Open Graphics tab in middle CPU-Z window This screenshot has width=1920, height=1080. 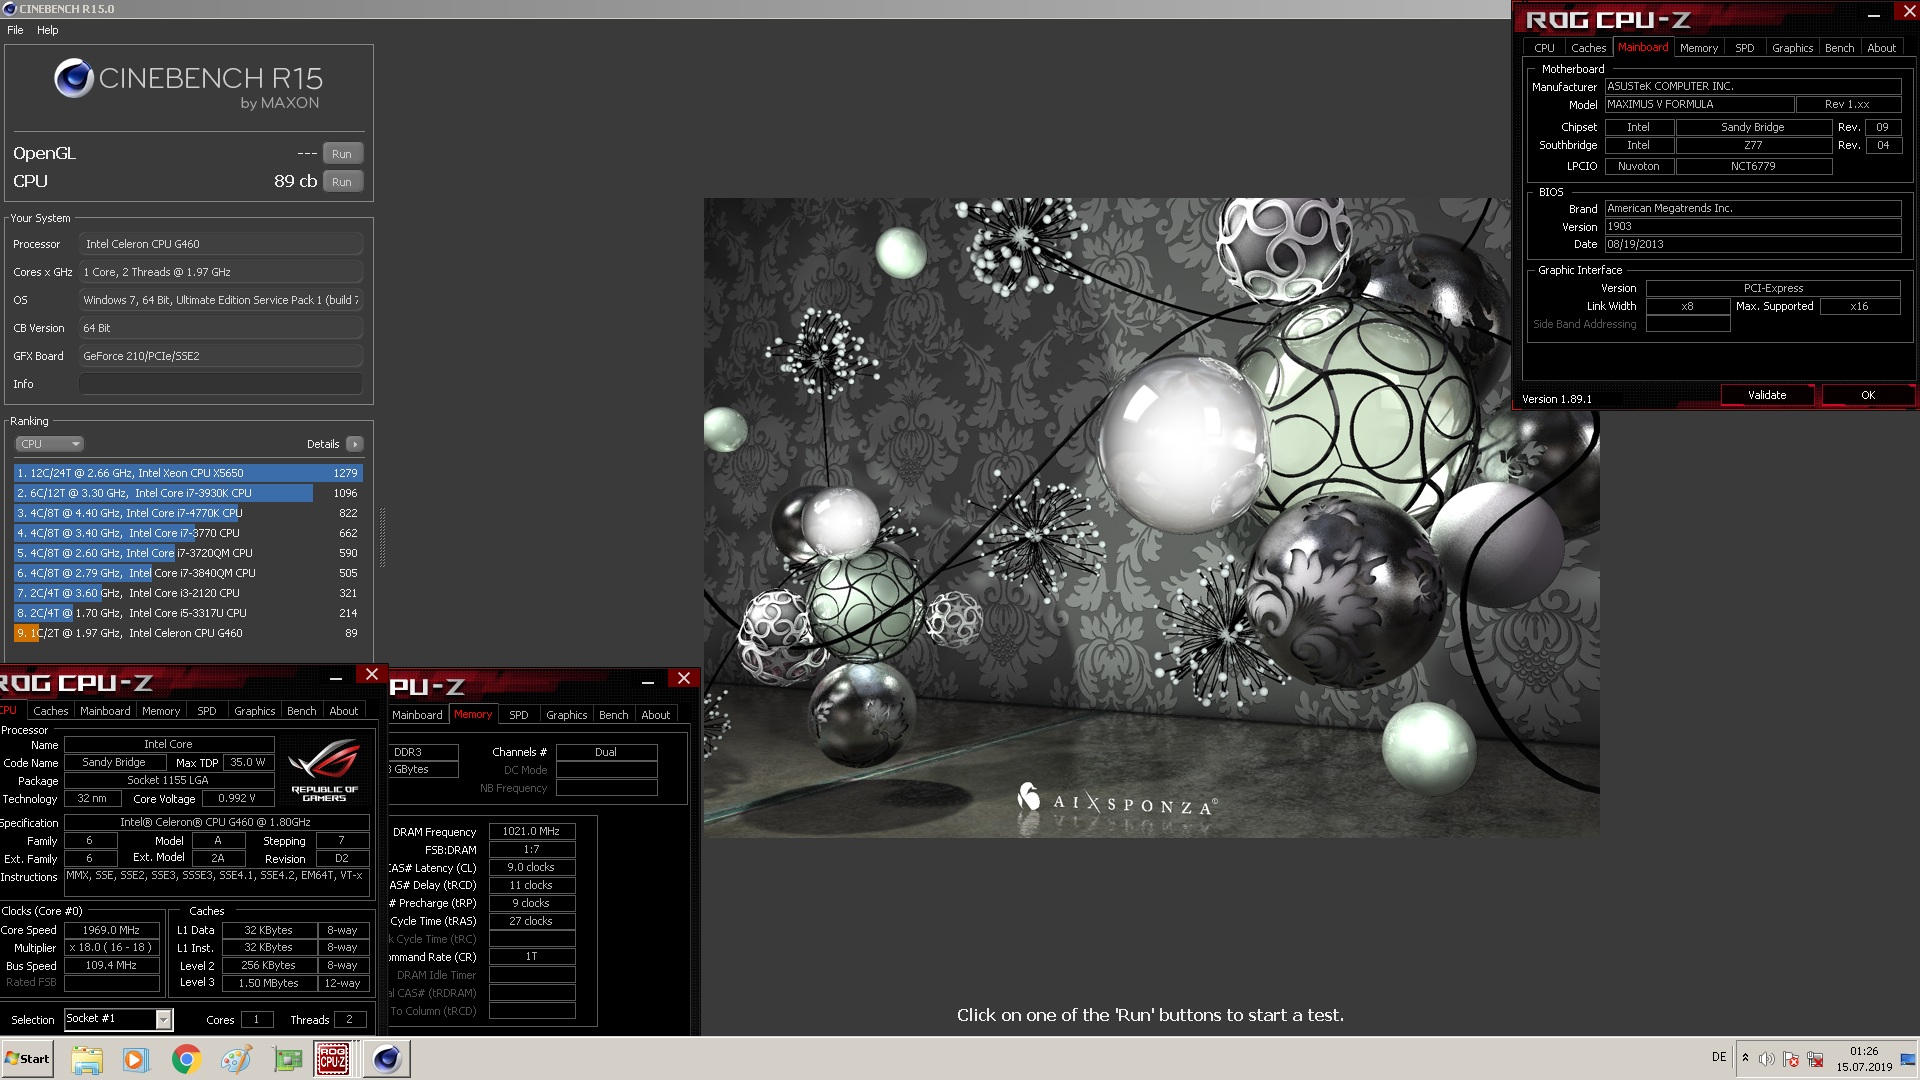coord(566,715)
